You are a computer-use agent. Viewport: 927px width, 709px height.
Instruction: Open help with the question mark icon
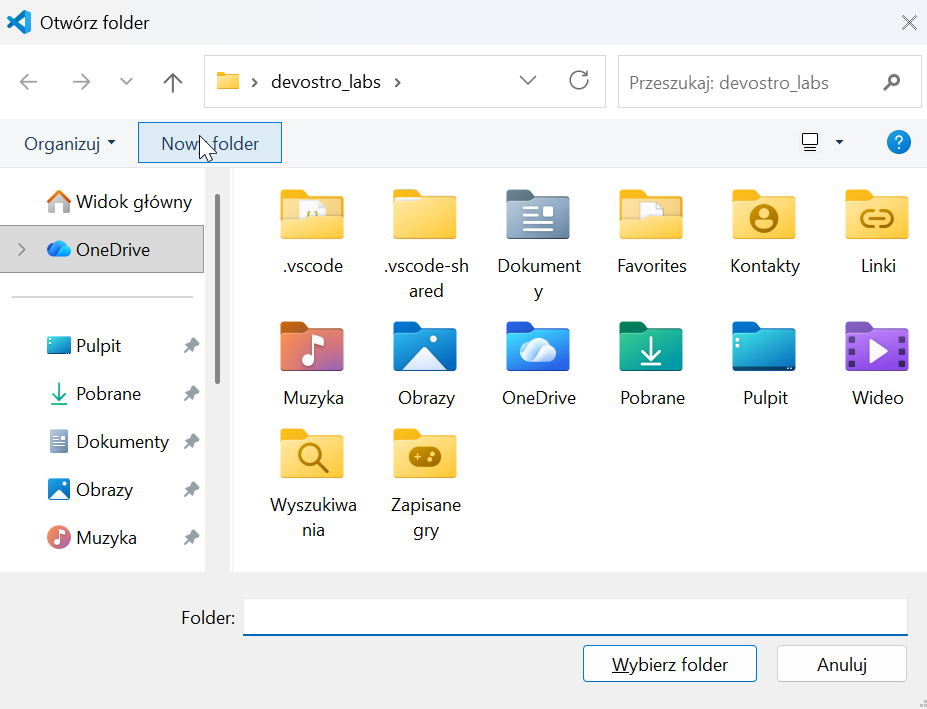898,142
